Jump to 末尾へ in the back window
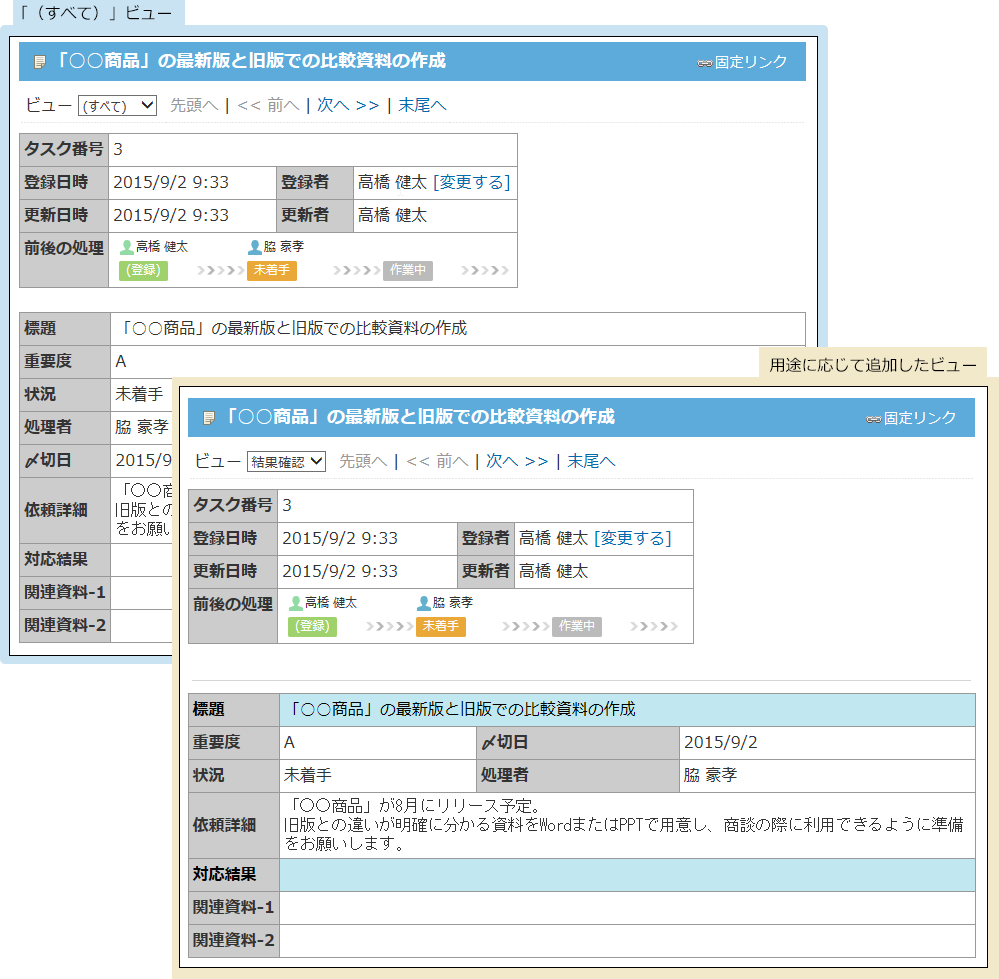 (422, 105)
